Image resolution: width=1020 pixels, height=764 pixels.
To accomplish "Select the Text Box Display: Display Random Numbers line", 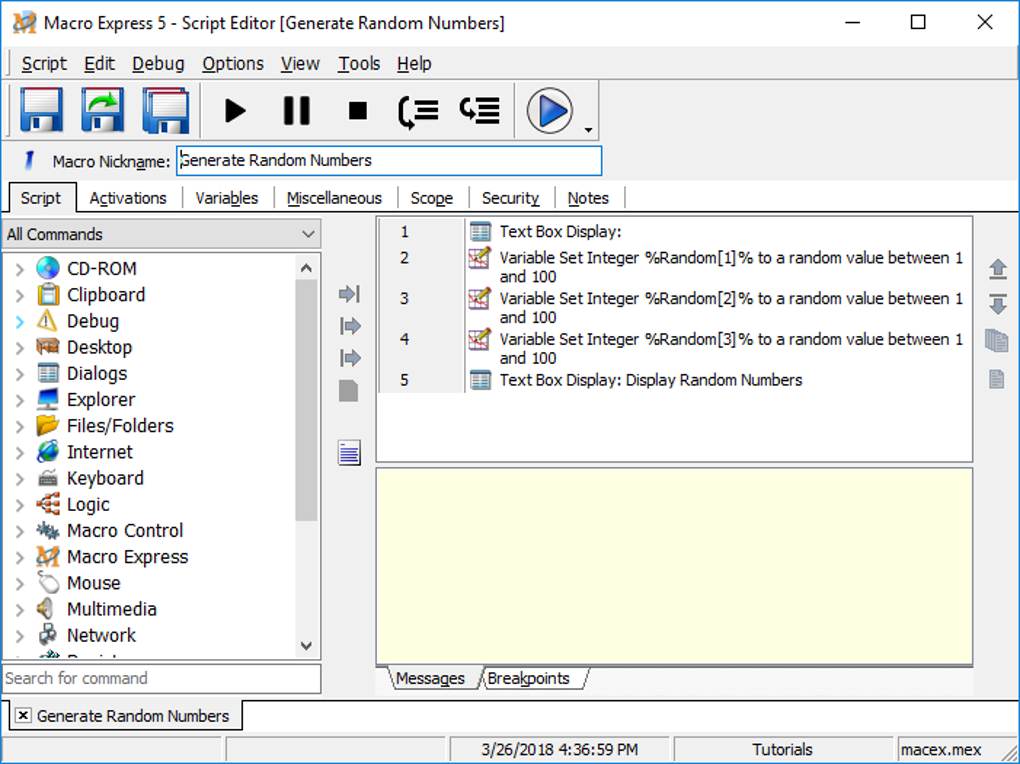I will tap(650, 380).
